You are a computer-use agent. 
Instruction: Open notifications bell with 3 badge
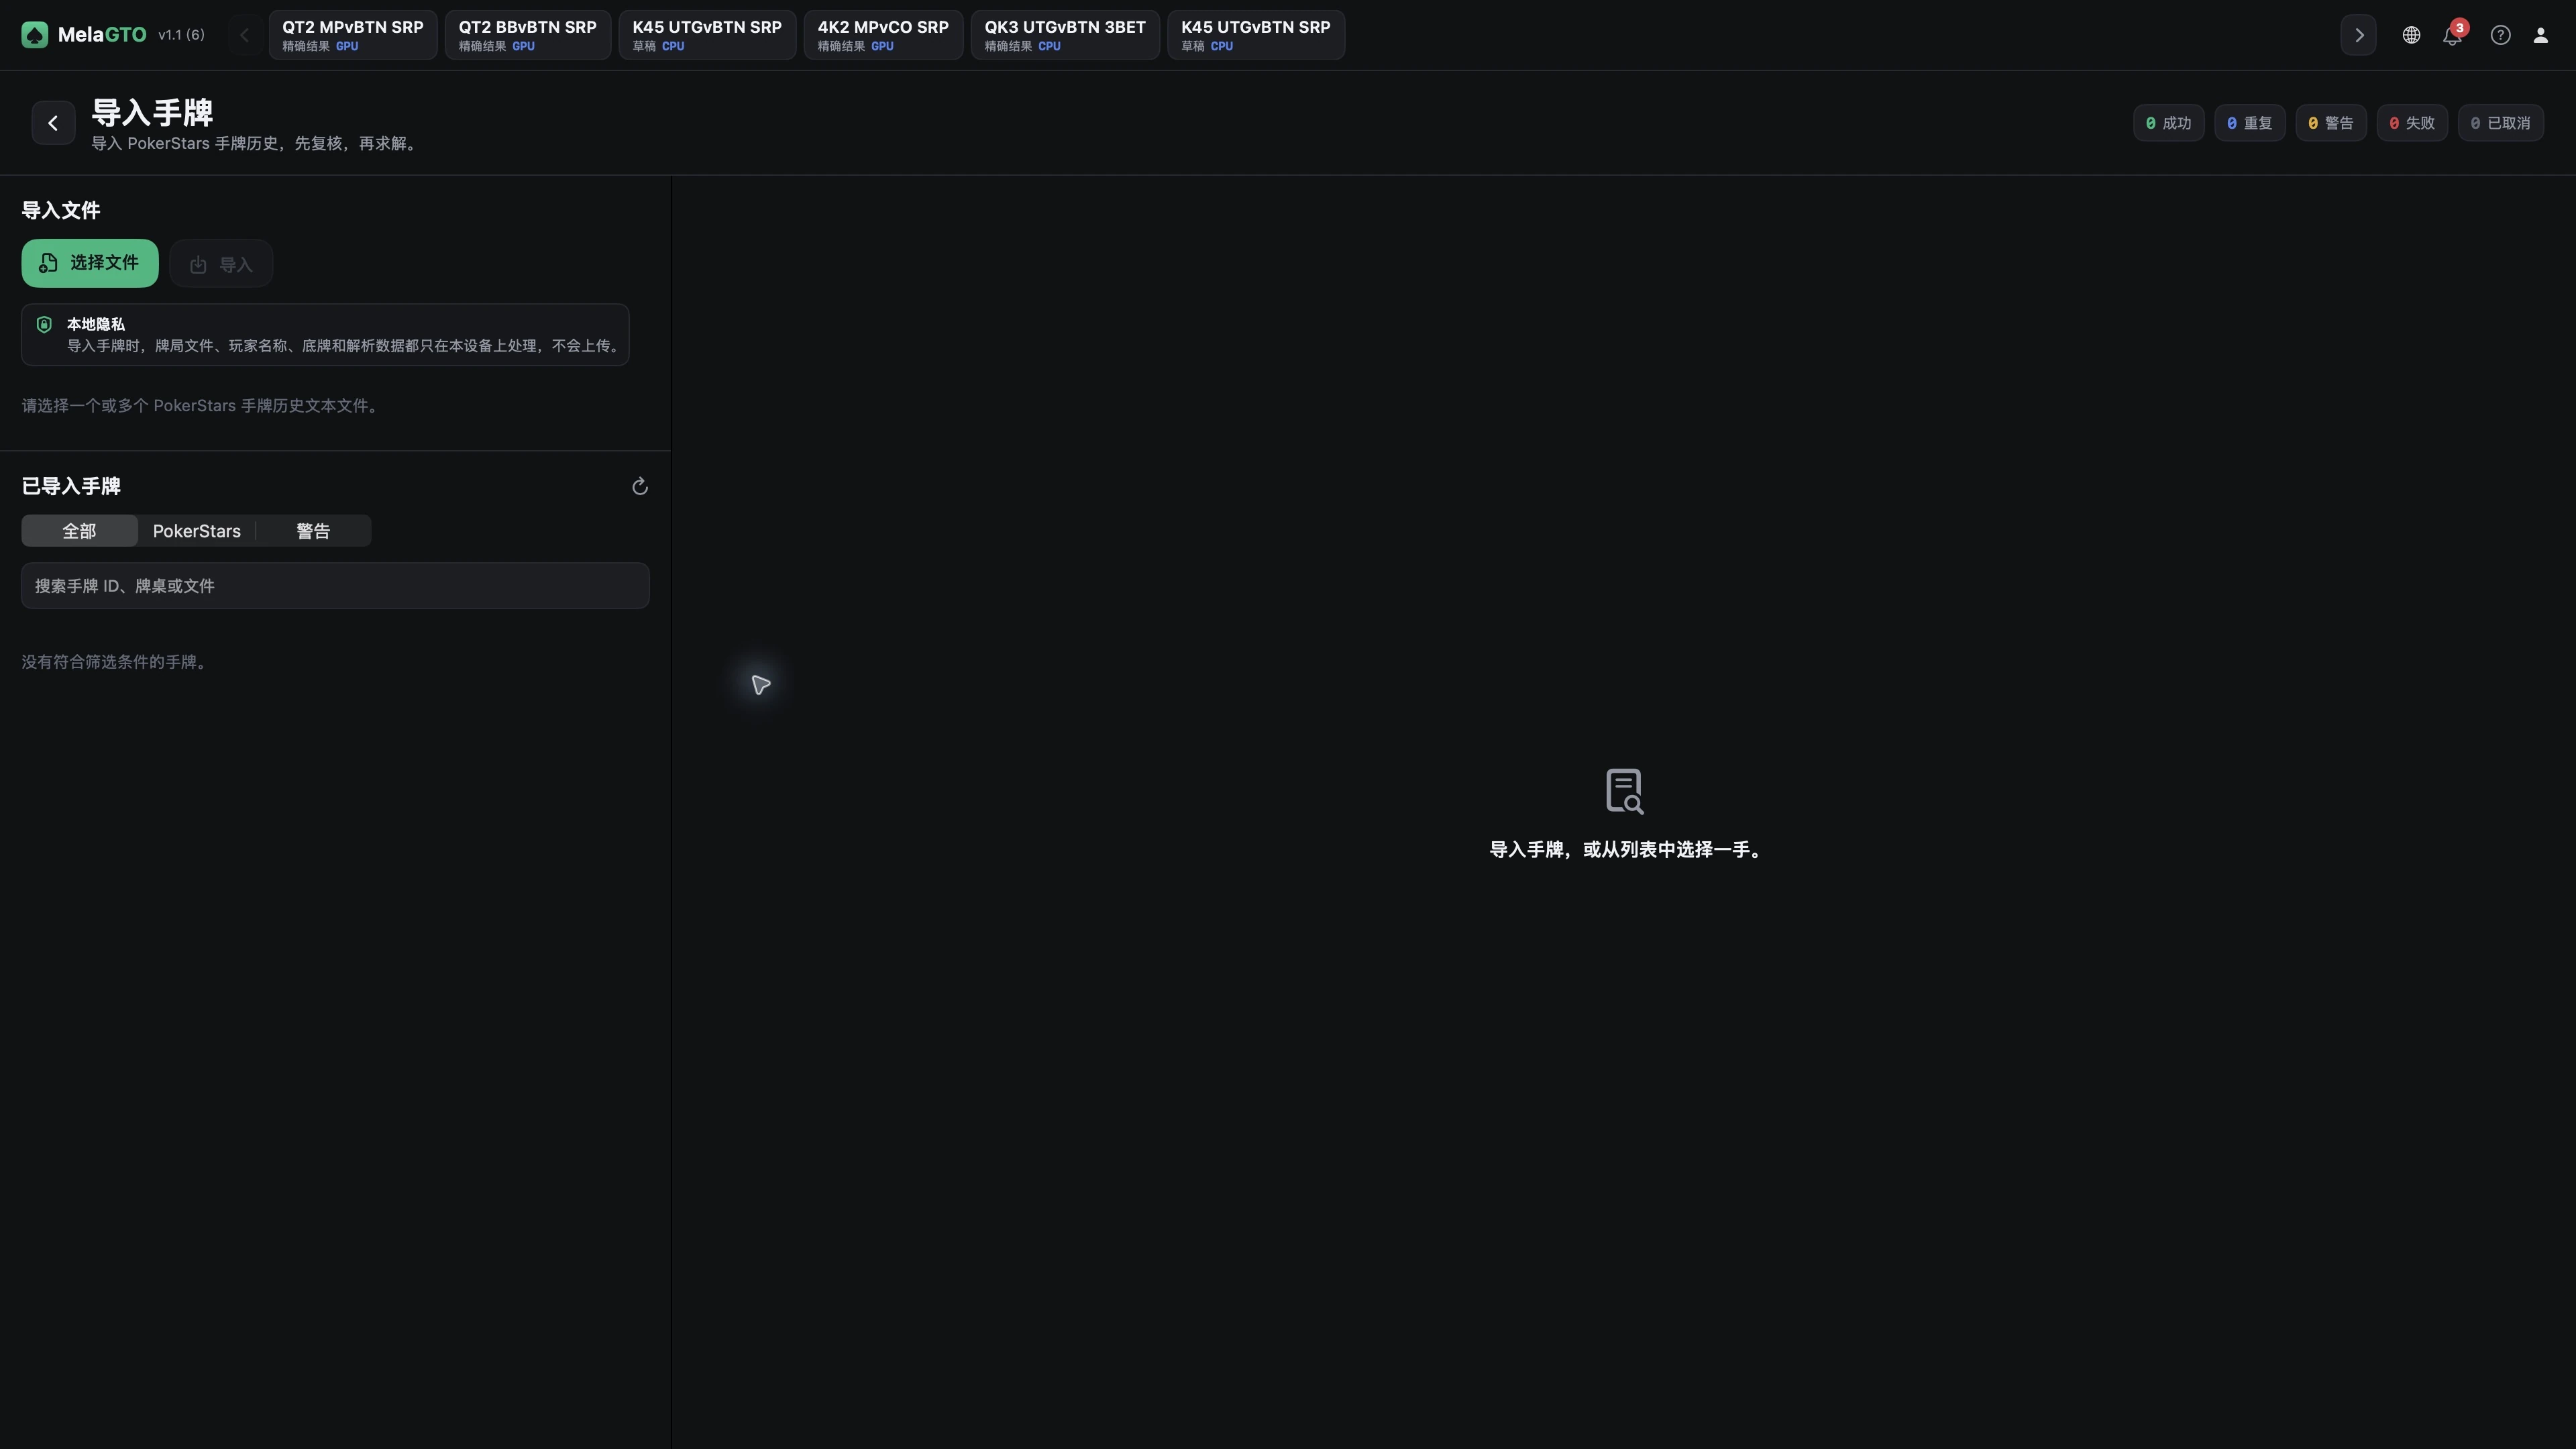[x=2452, y=35]
